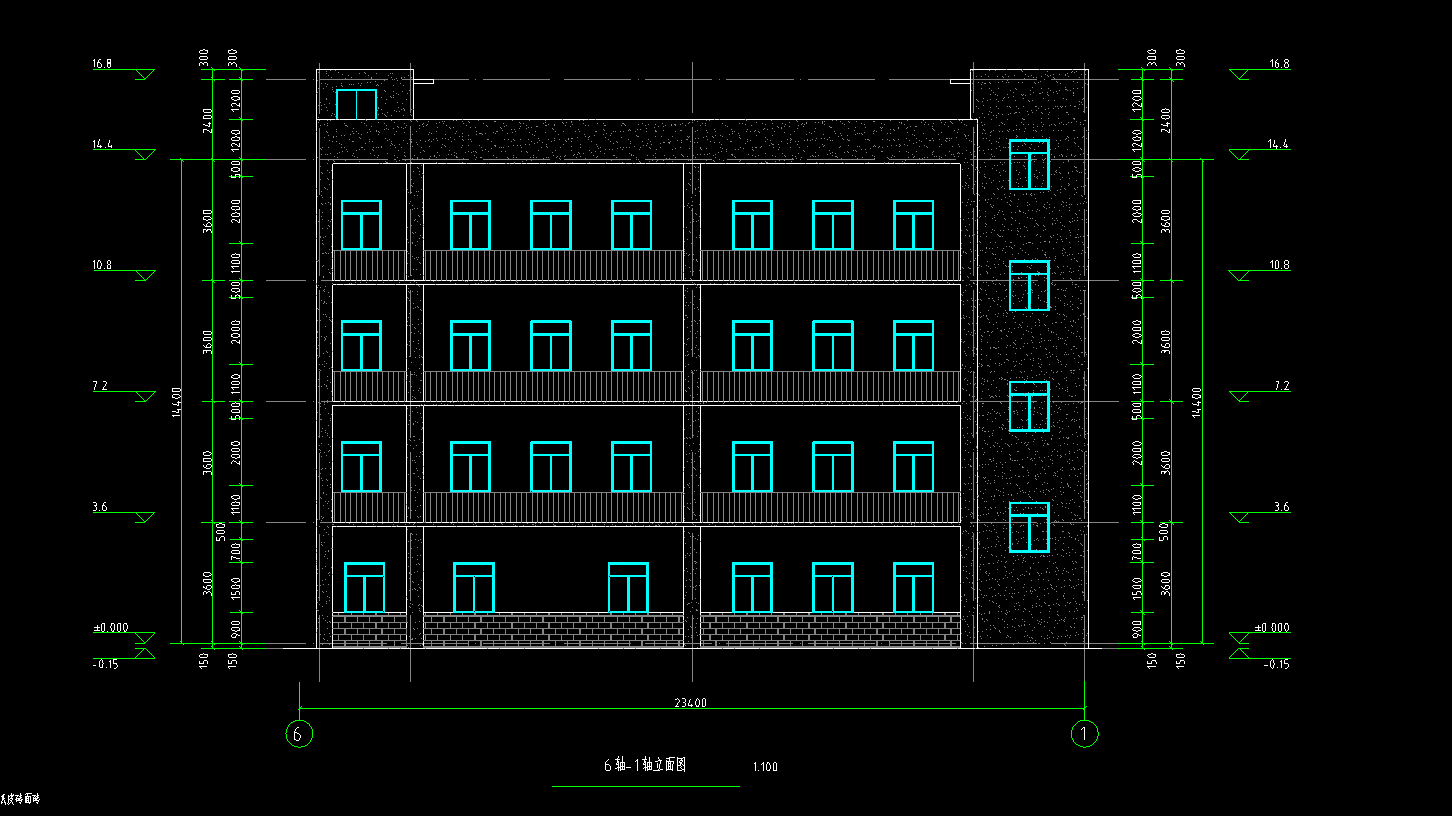Screen dimensions: 1452x816
Task: Click the left-side 2400 parapet dimension text
Action: pyautogui.click(x=207, y=120)
